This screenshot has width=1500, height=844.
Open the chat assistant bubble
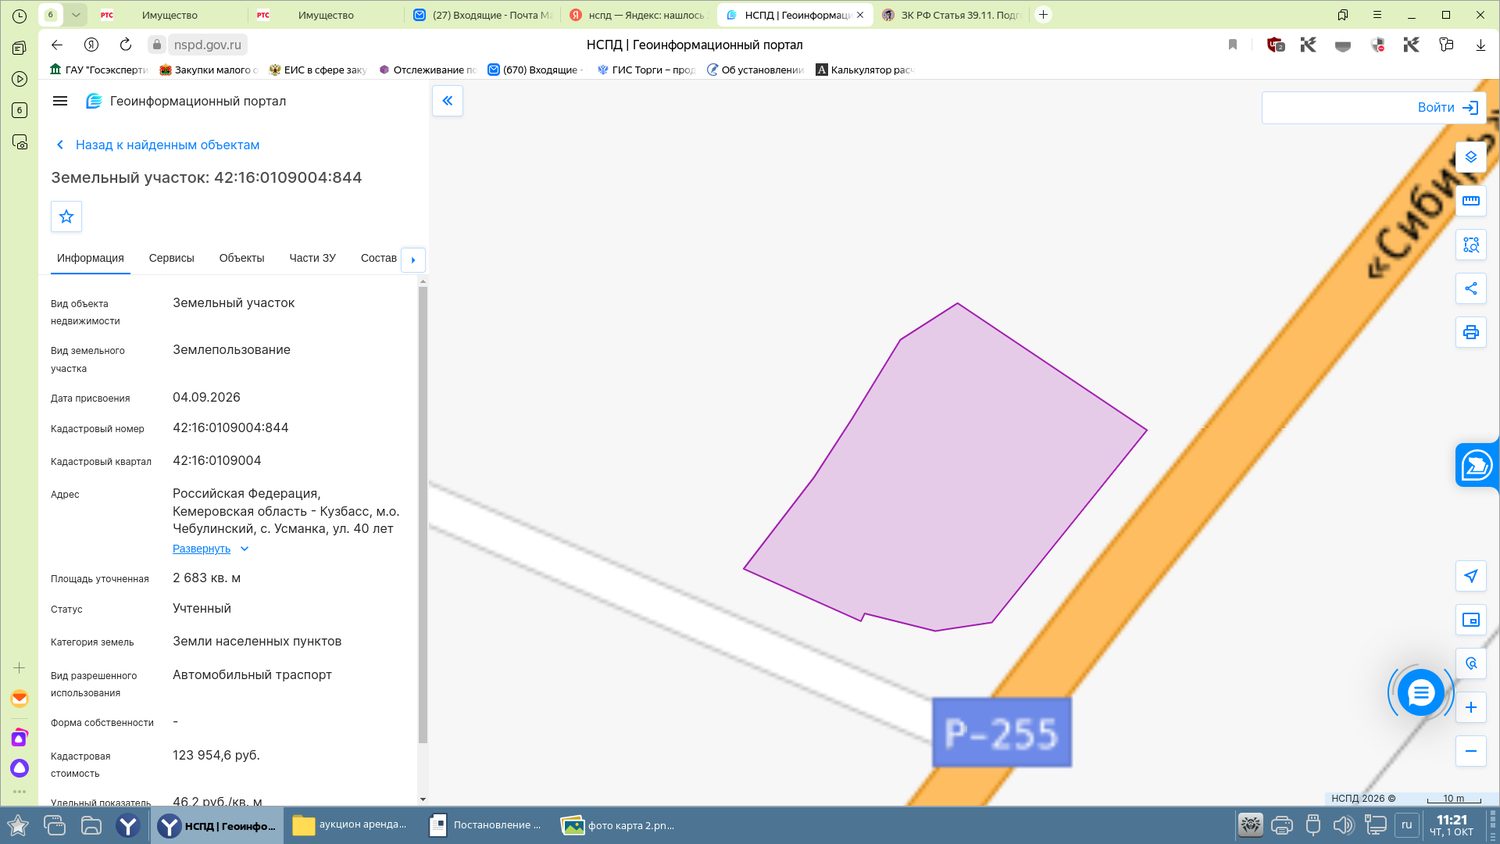tap(1421, 693)
